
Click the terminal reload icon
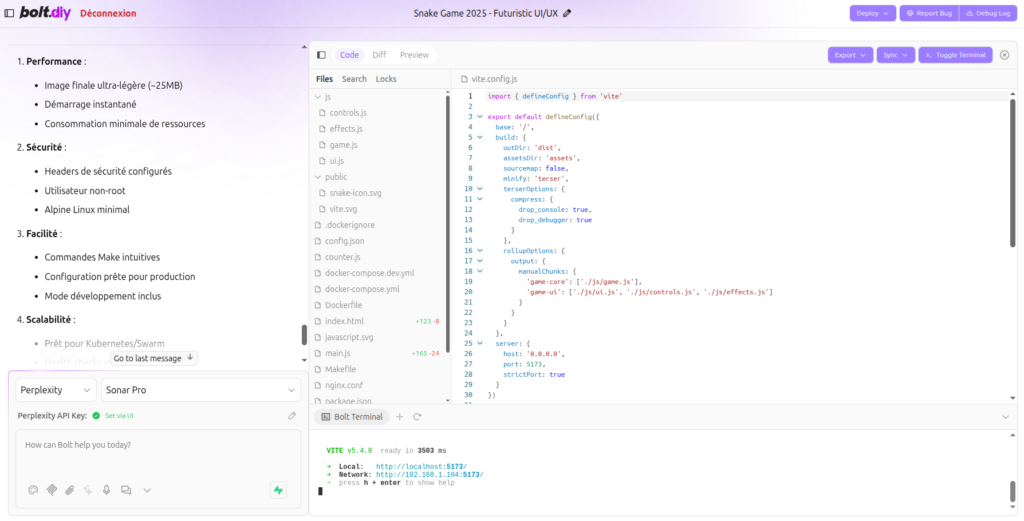pyautogui.click(x=417, y=417)
